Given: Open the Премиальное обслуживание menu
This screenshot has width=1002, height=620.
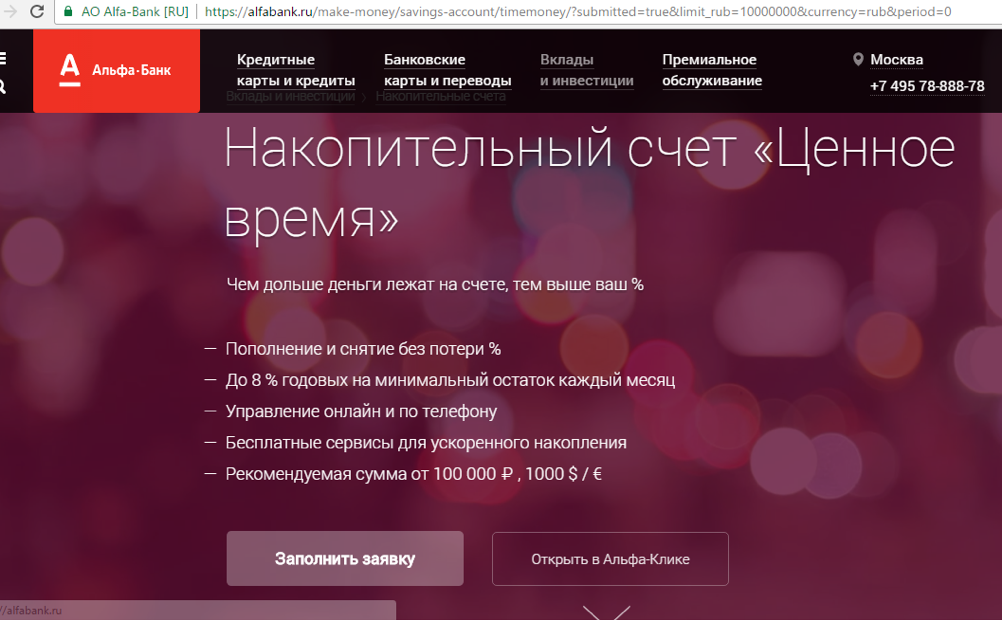Looking at the screenshot, I should point(712,70).
